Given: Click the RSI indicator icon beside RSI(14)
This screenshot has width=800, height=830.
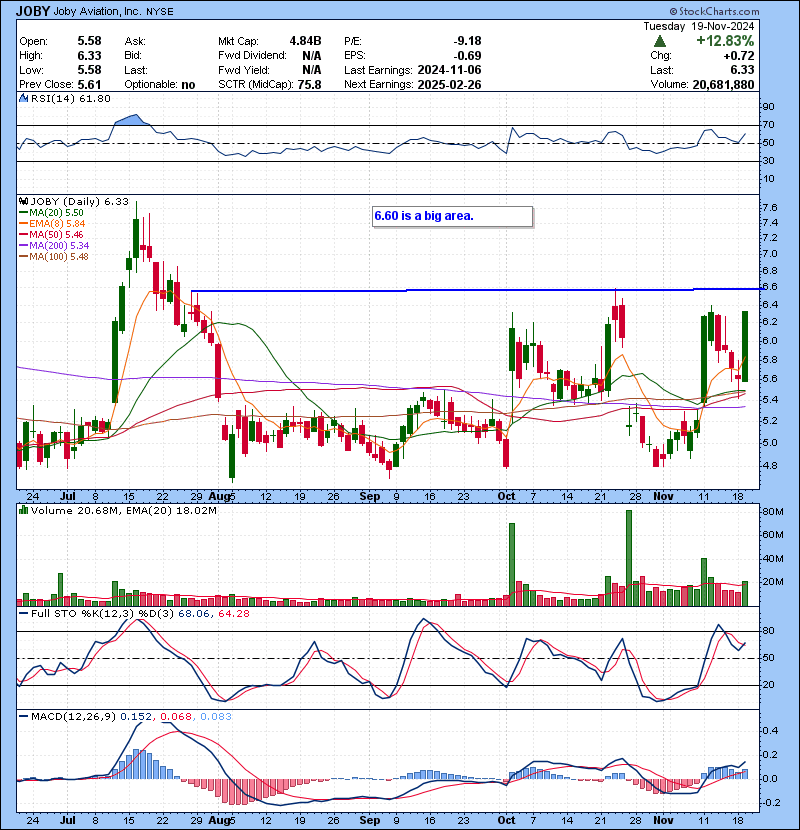Looking at the screenshot, I should coord(23,98).
